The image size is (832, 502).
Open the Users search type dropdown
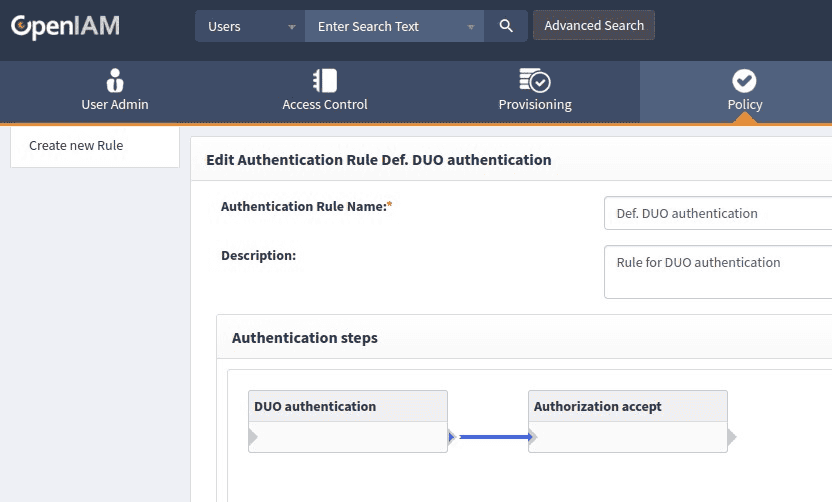coord(250,26)
